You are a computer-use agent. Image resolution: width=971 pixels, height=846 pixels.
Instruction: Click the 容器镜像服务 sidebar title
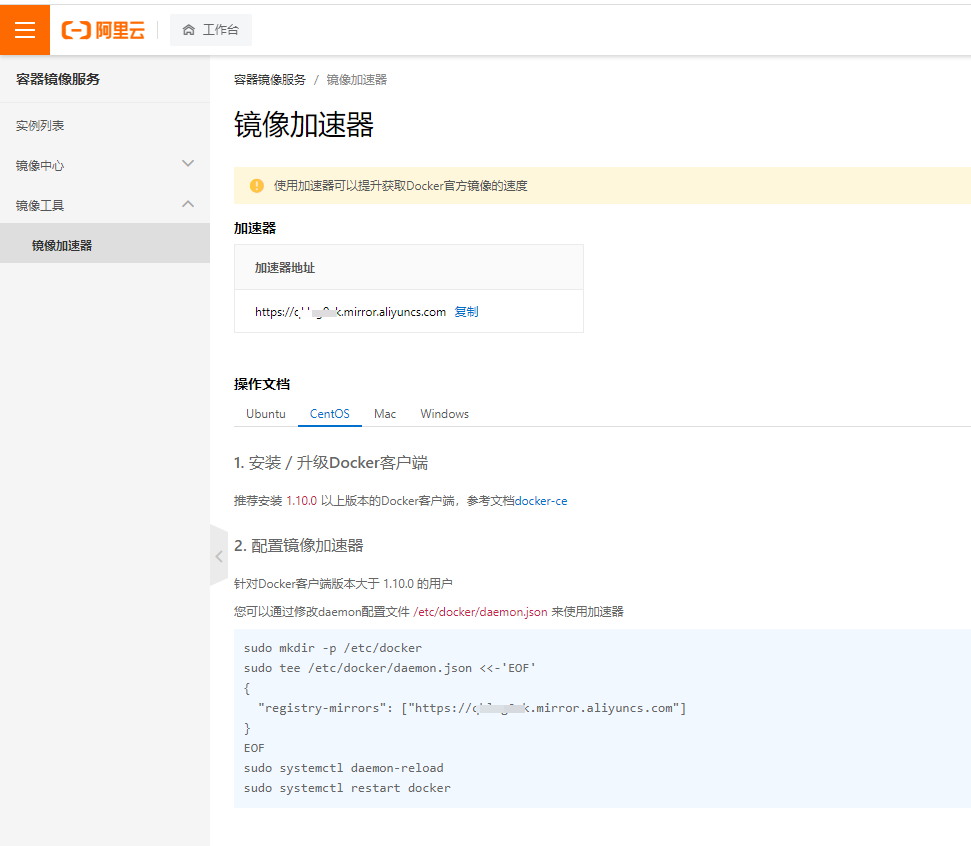coord(58,79)
